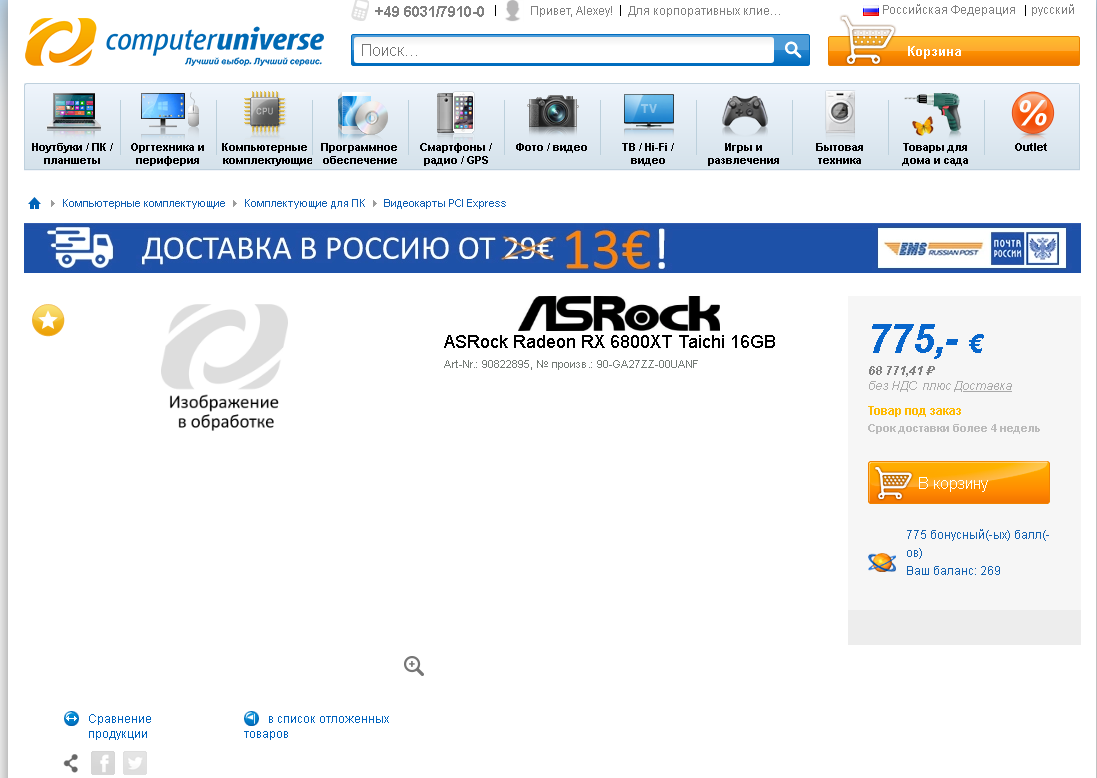Click the computeruniverse logo
This screenshot has height=778, width=1097.
pyautogui.click(x=175, y=42)
